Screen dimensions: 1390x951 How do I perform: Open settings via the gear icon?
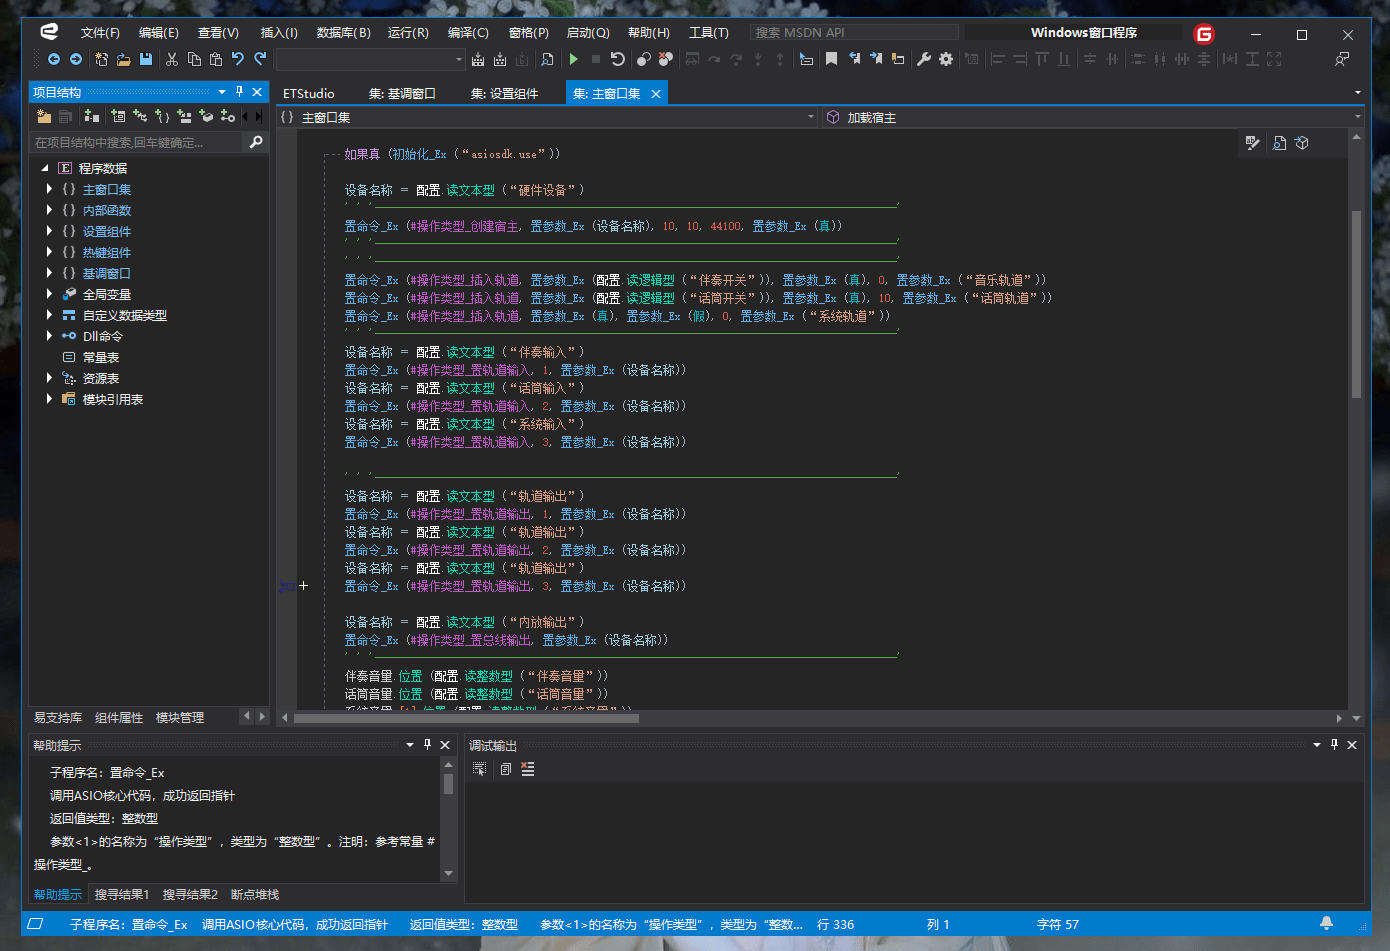(x=946, y=60)
